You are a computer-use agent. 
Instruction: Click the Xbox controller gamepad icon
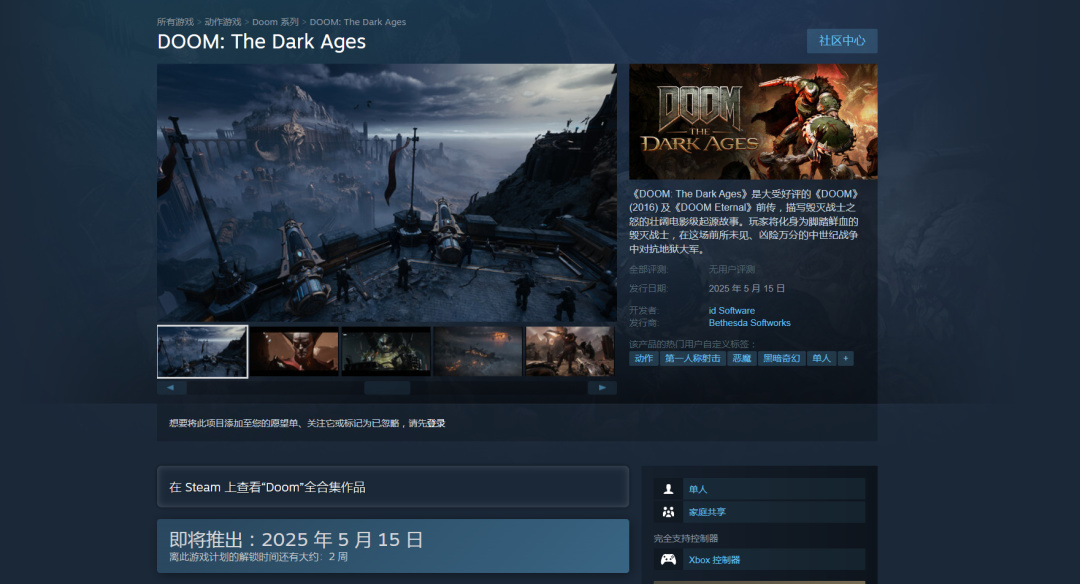668,559
